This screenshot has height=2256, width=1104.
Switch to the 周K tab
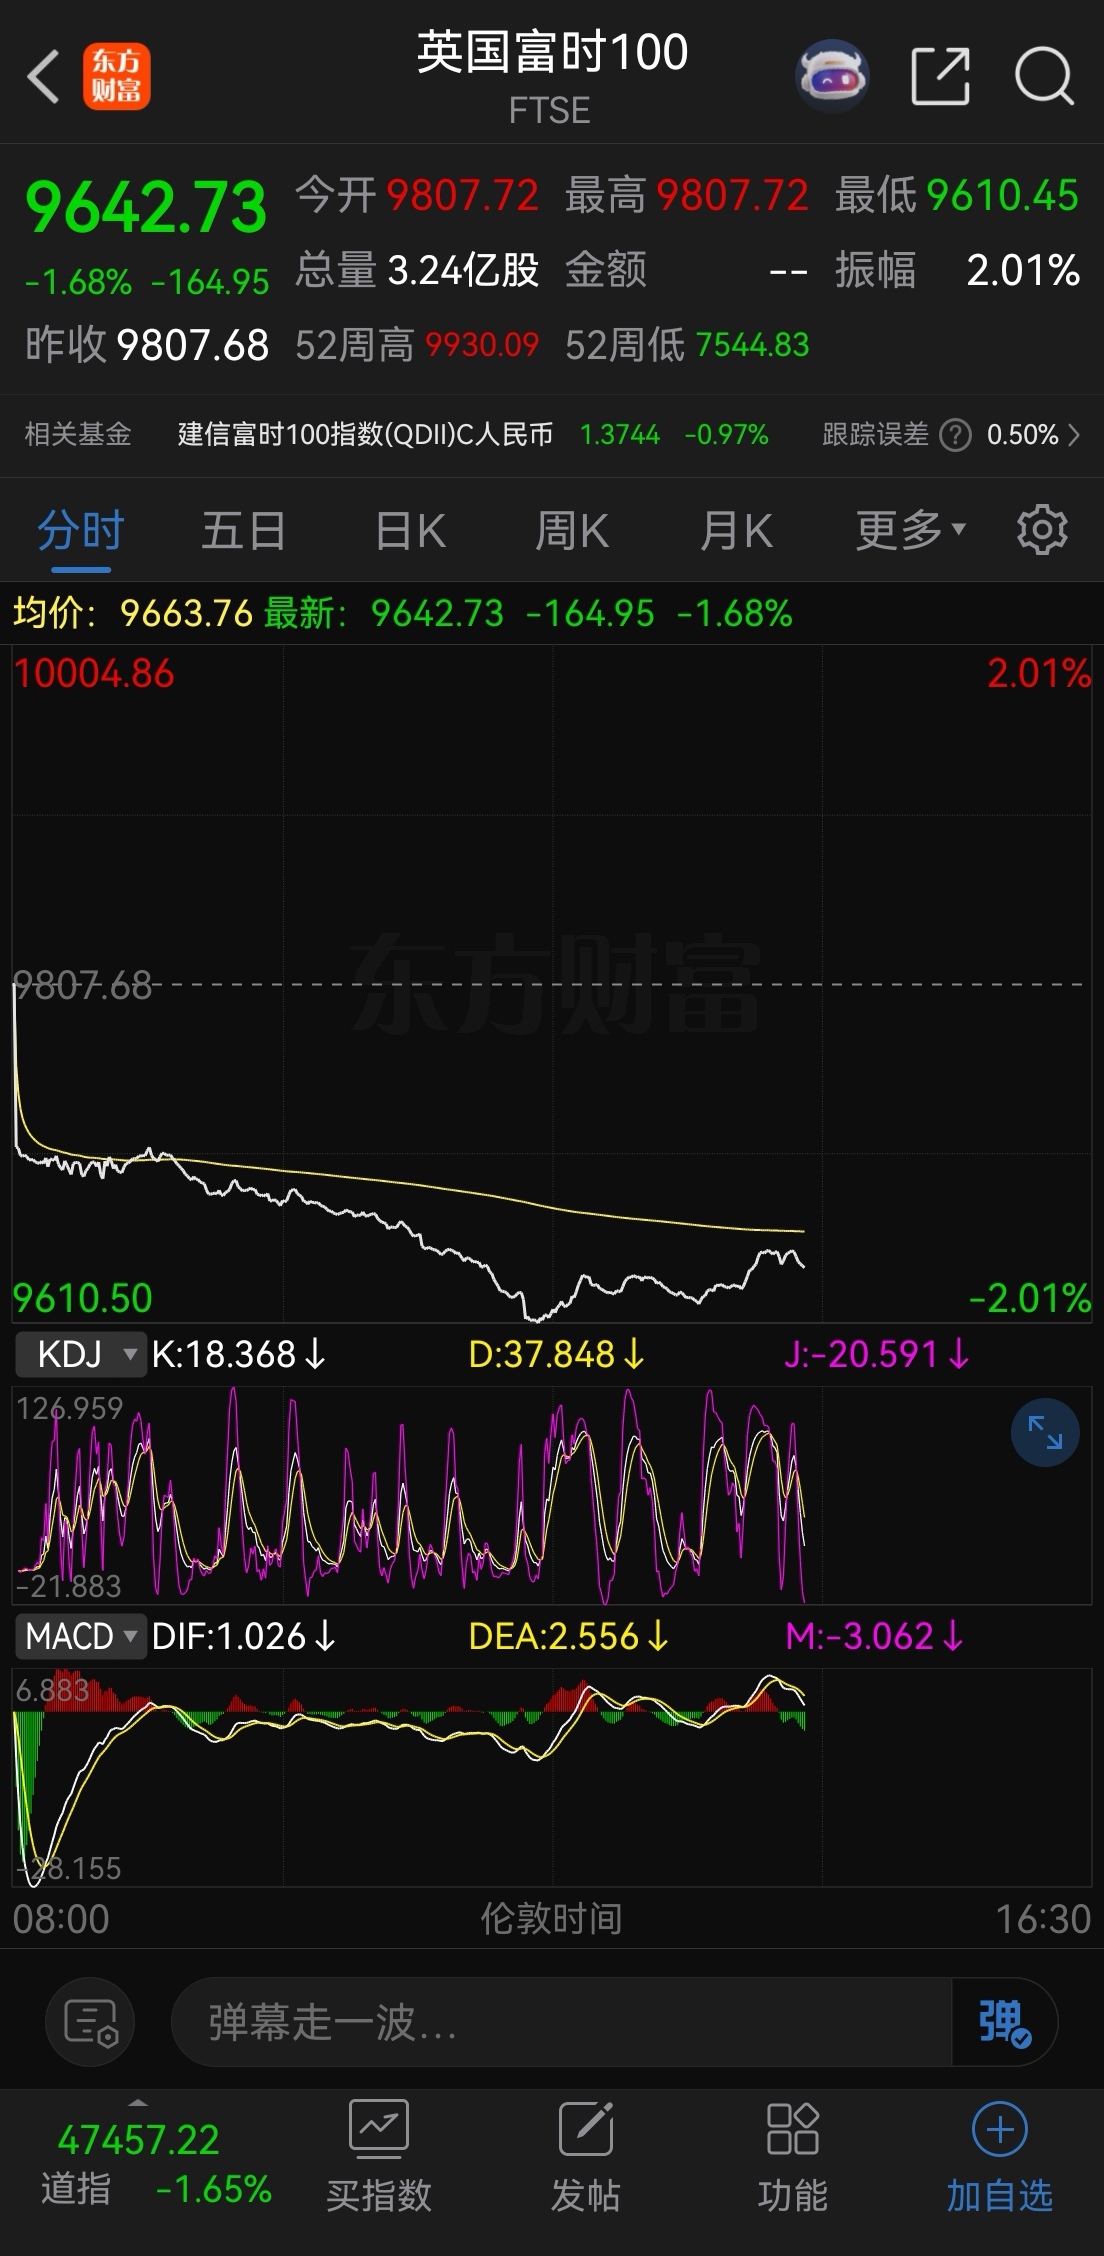[572, 531]
